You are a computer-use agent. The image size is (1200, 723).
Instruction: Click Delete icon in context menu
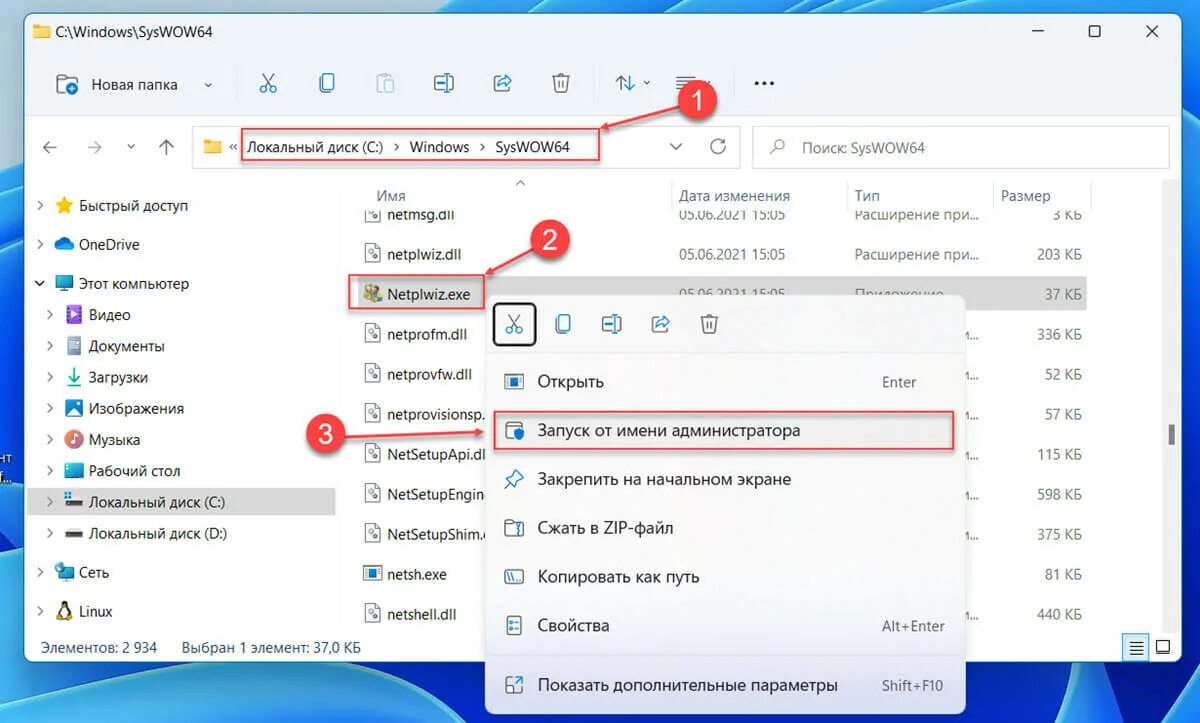709,324
